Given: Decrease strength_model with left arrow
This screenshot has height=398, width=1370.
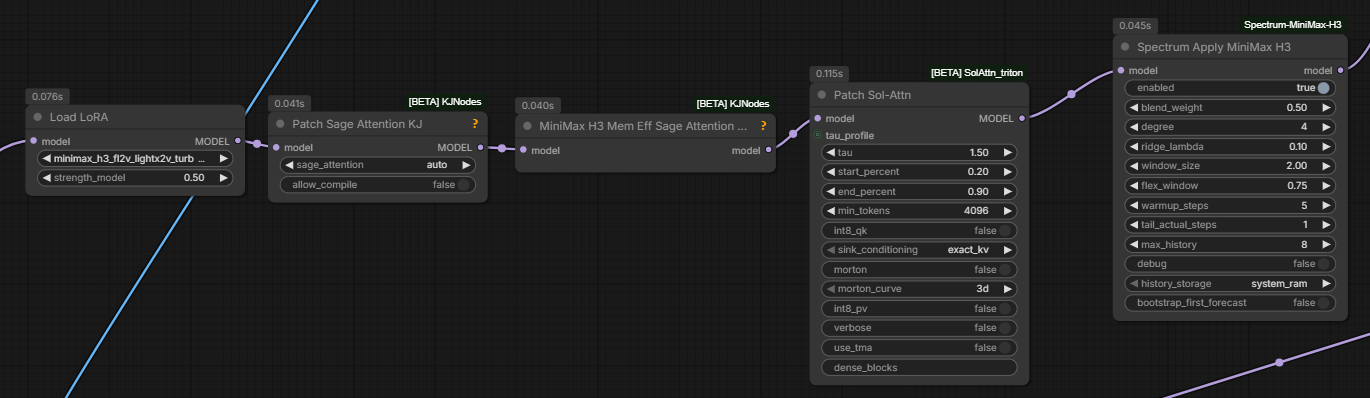Looking at the screenshot, I should click(x=46, y=178).
